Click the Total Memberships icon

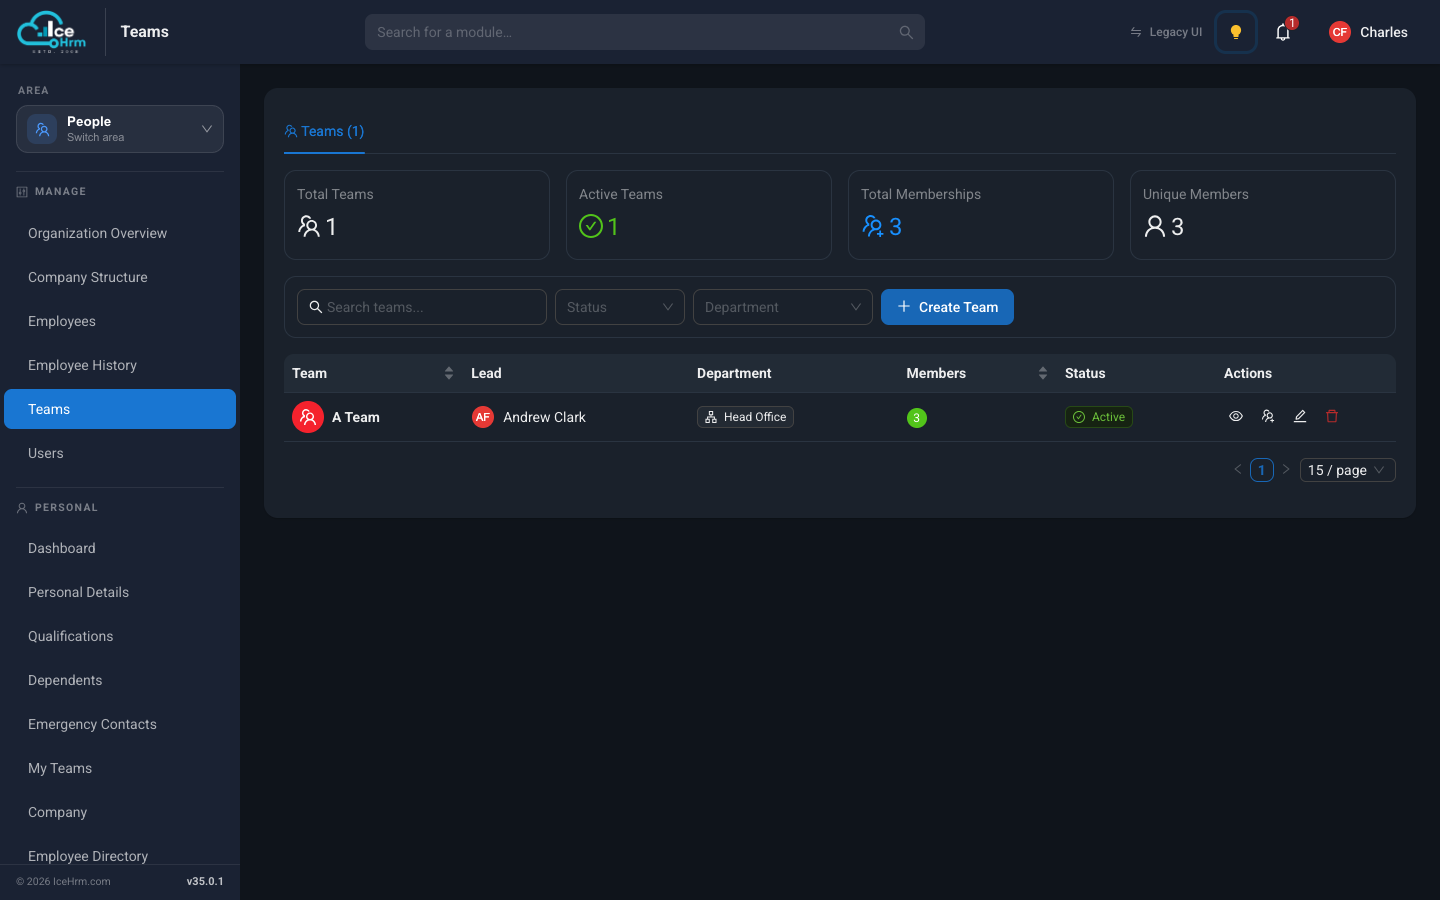[873, 227]
